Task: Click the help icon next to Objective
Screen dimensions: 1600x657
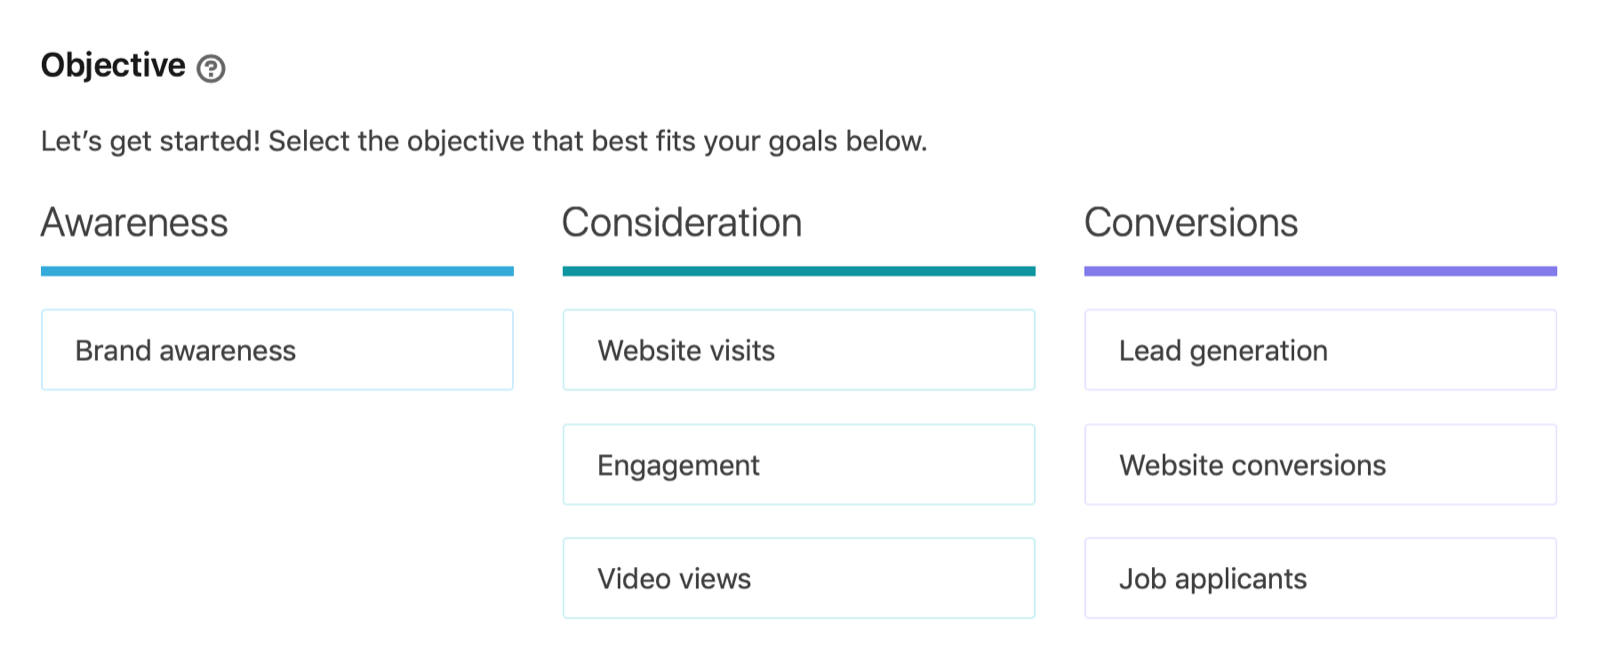Action: (211, 68)
